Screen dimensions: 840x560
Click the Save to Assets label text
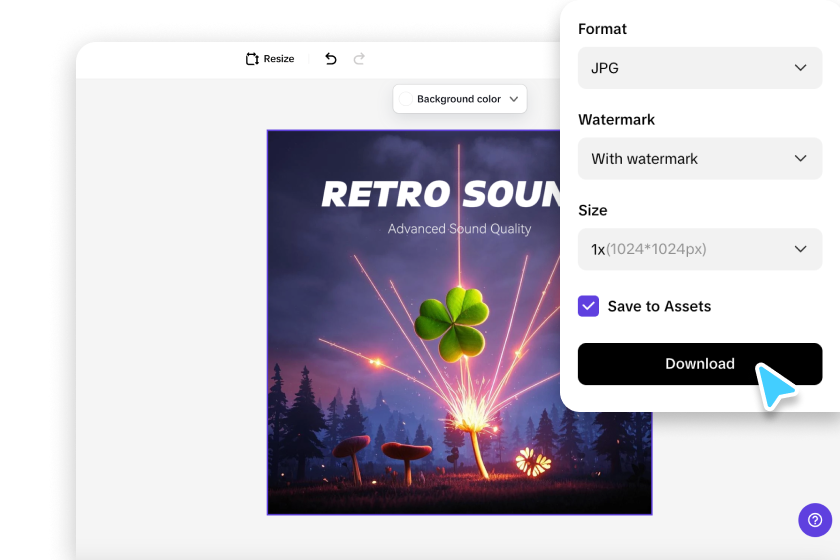(659, 307)
